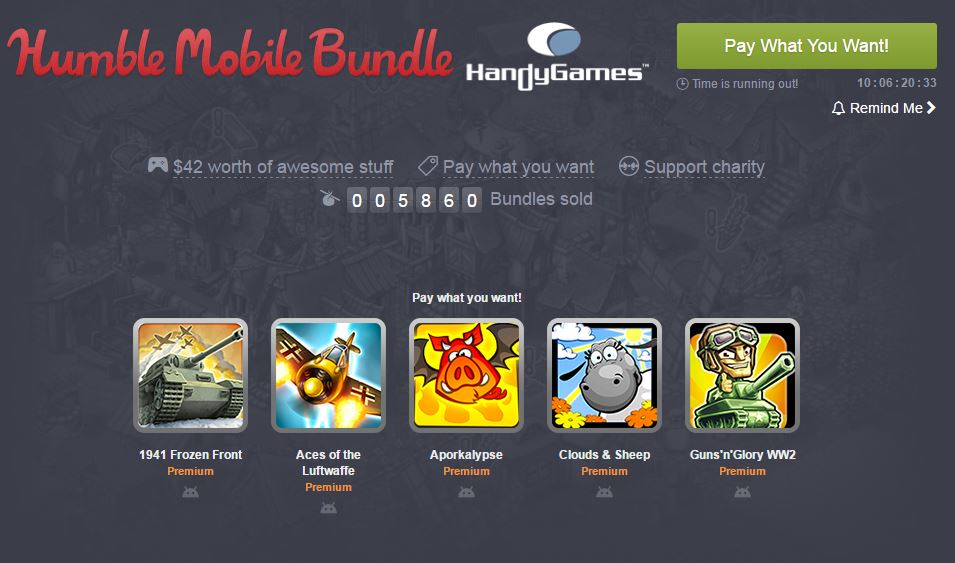
Task: Click the Android icon under Clouds & Sheep
Action: point(604,492)
